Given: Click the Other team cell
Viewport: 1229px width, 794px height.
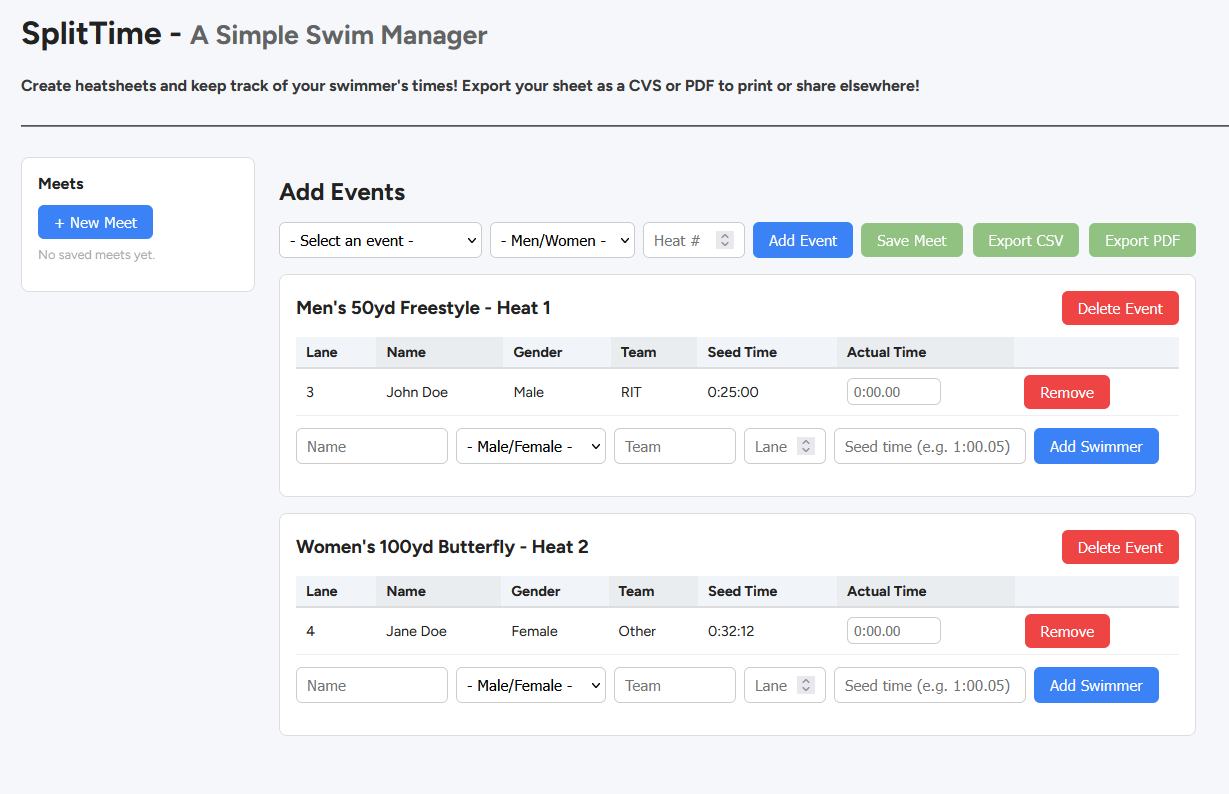Looking at the screenshot, I should pyautogui.click(x=637, y=631).
